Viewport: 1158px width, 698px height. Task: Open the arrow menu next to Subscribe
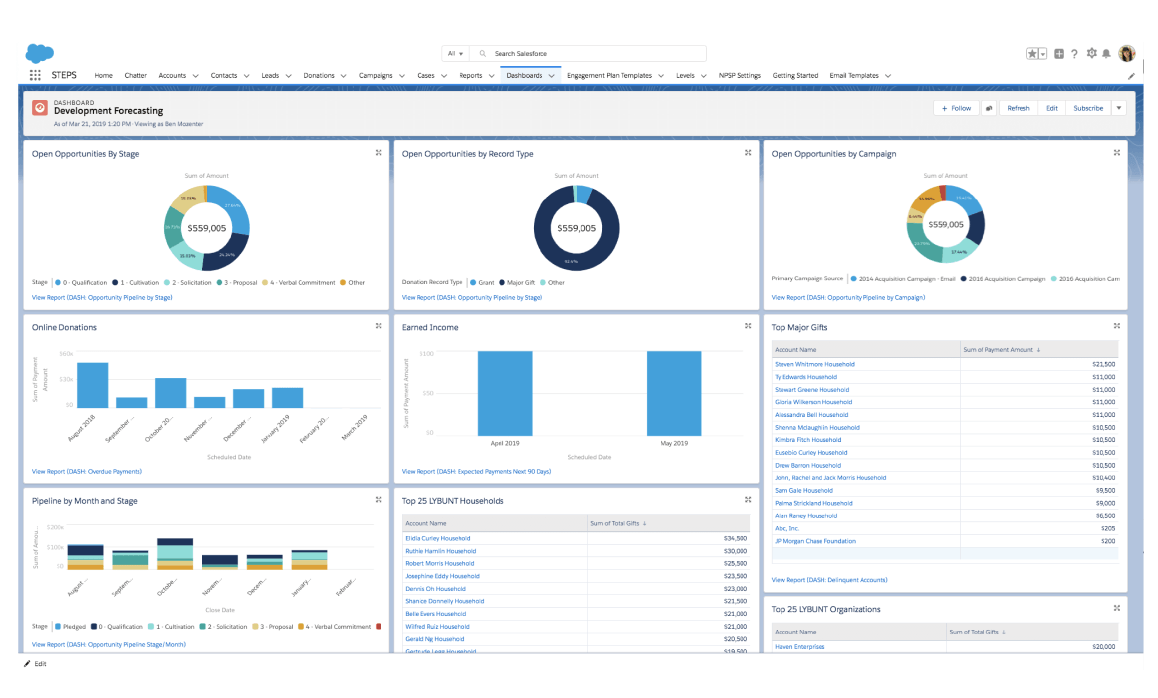click(x=1119, y=107)
